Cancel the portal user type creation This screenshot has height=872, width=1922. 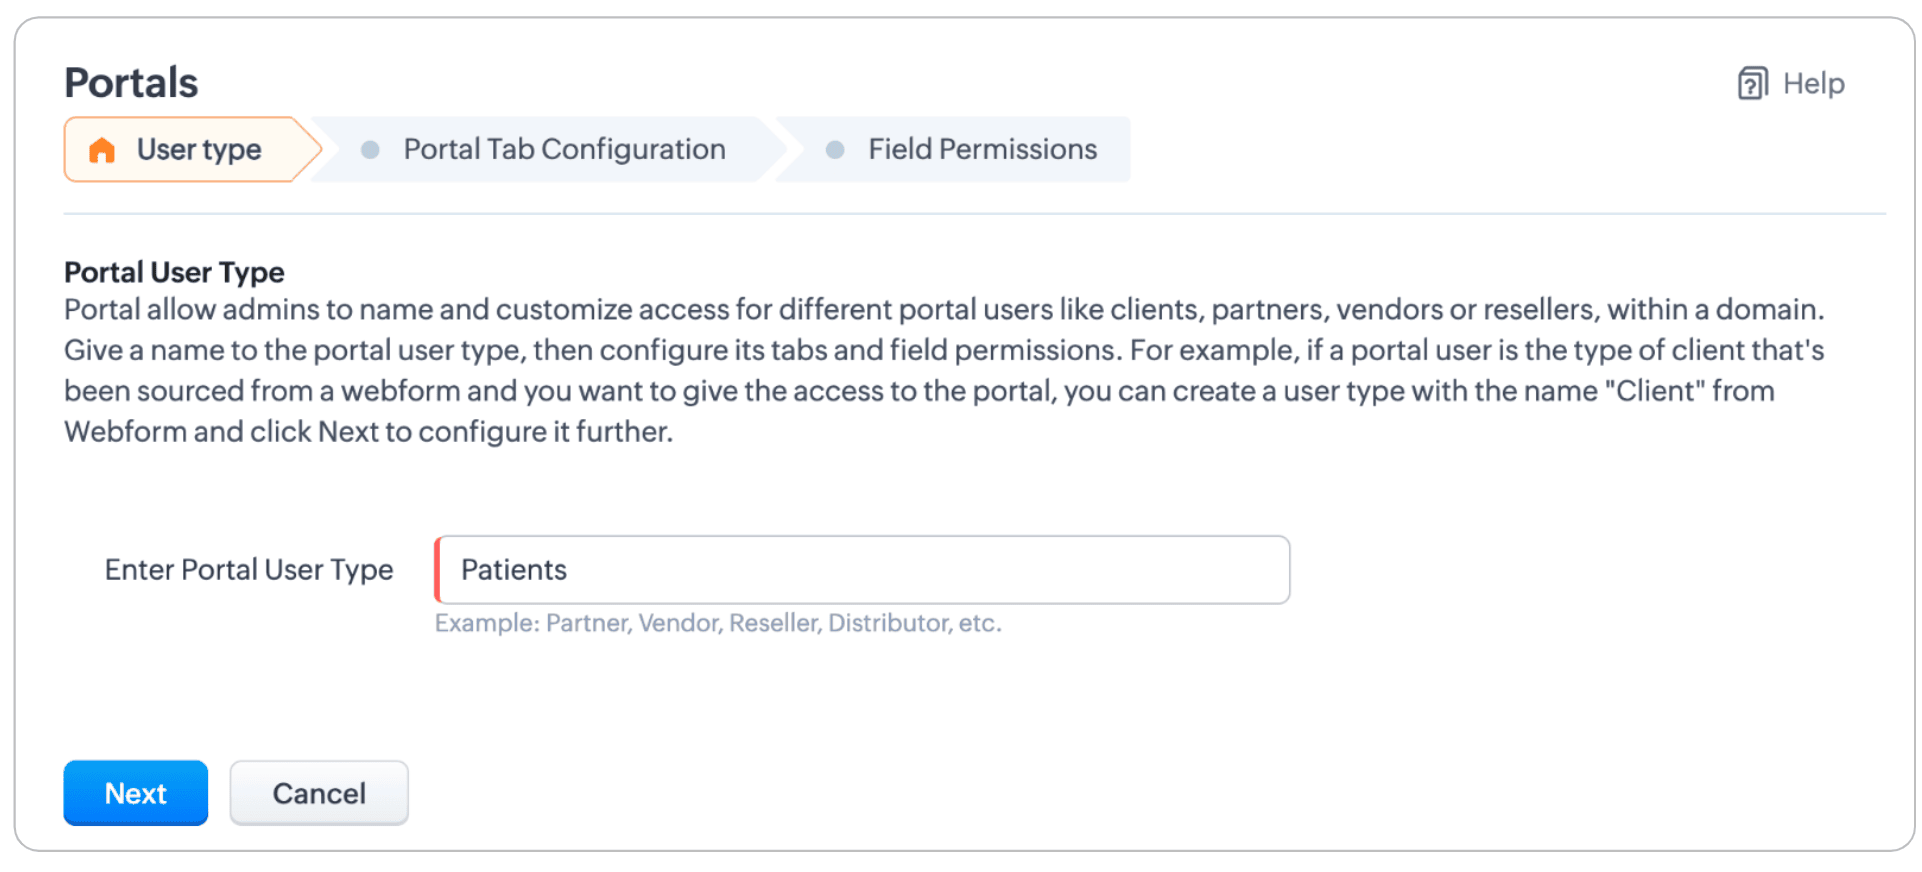319,793
